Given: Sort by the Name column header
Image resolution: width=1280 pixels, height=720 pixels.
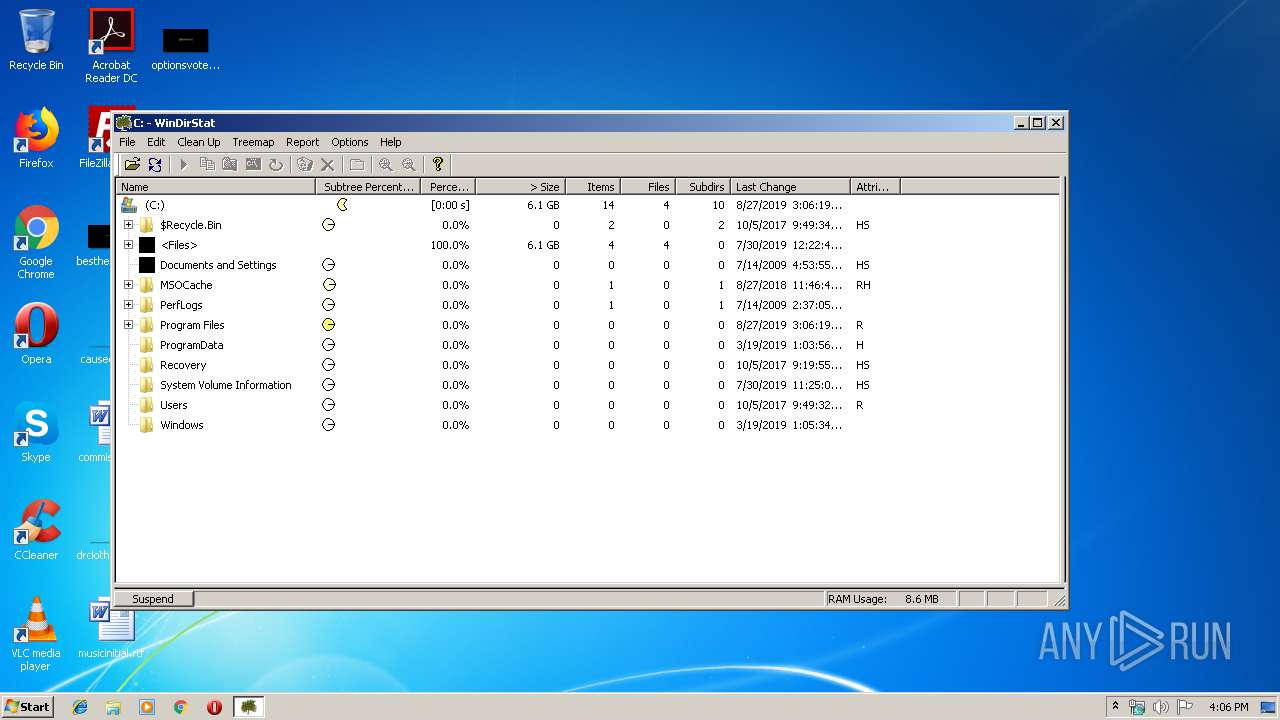Looking at the screenshot, I should tap(217, 187).
